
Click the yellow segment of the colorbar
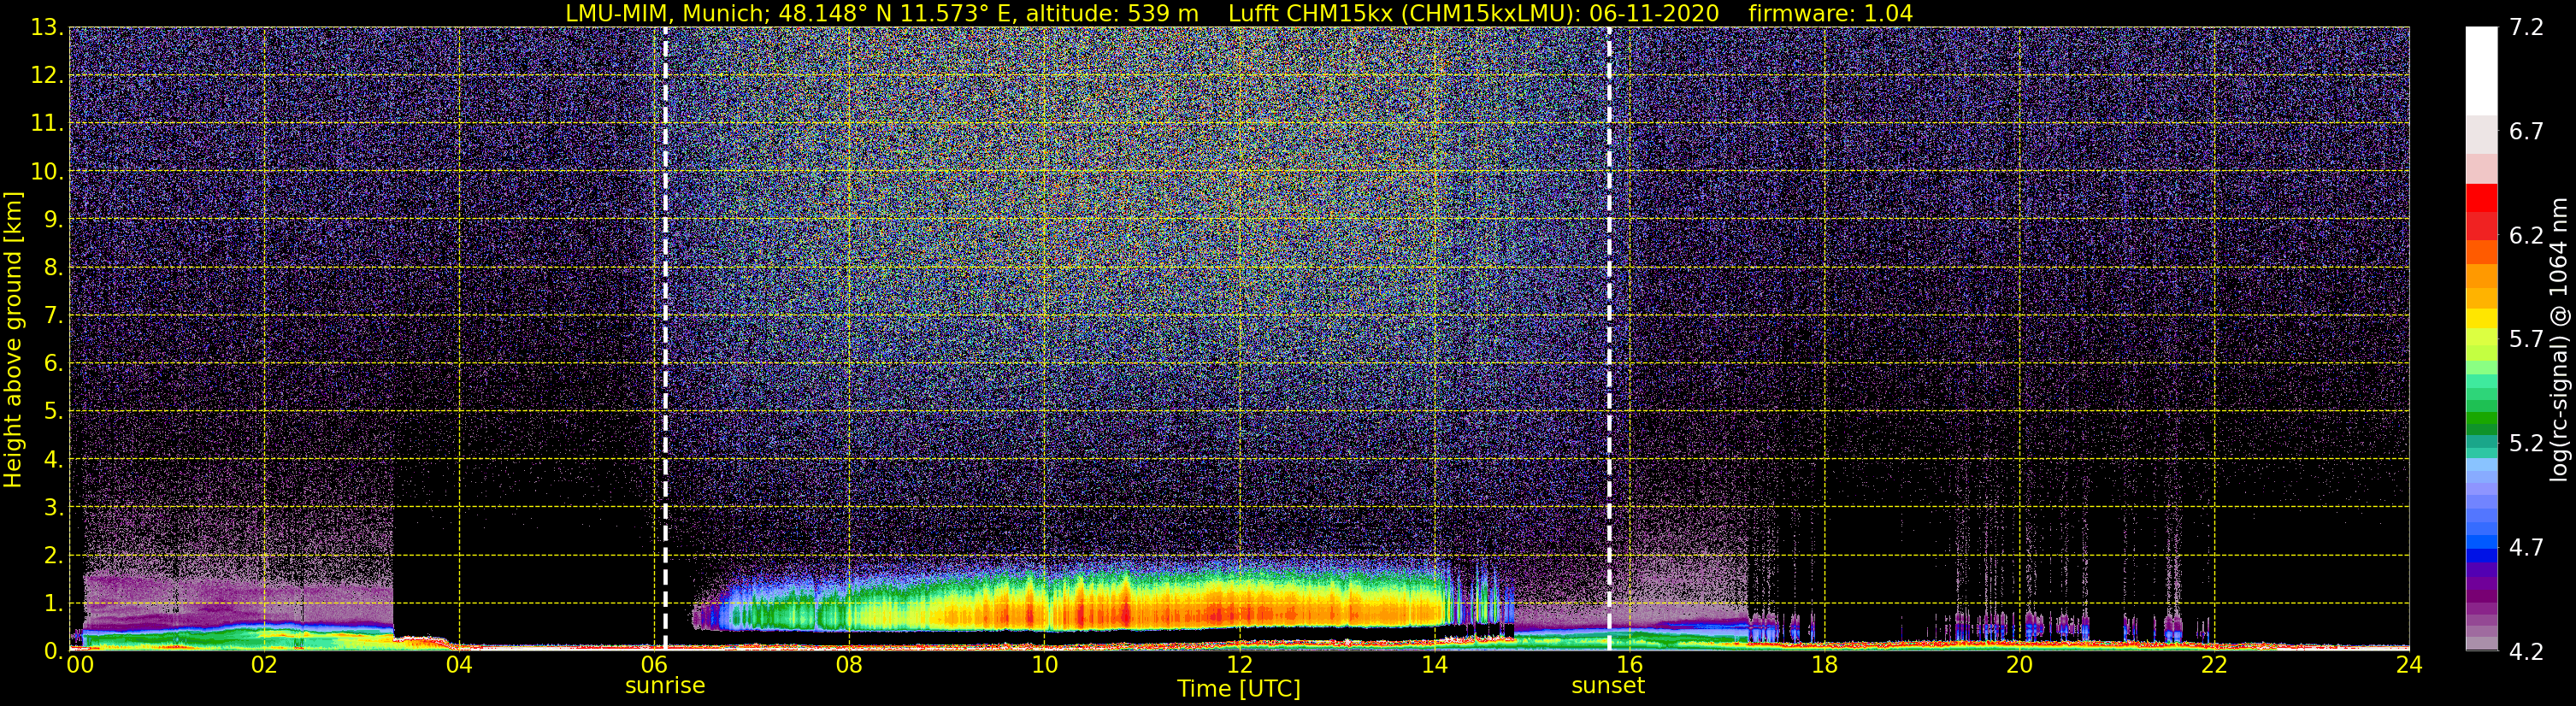(x=2481, y=319)
